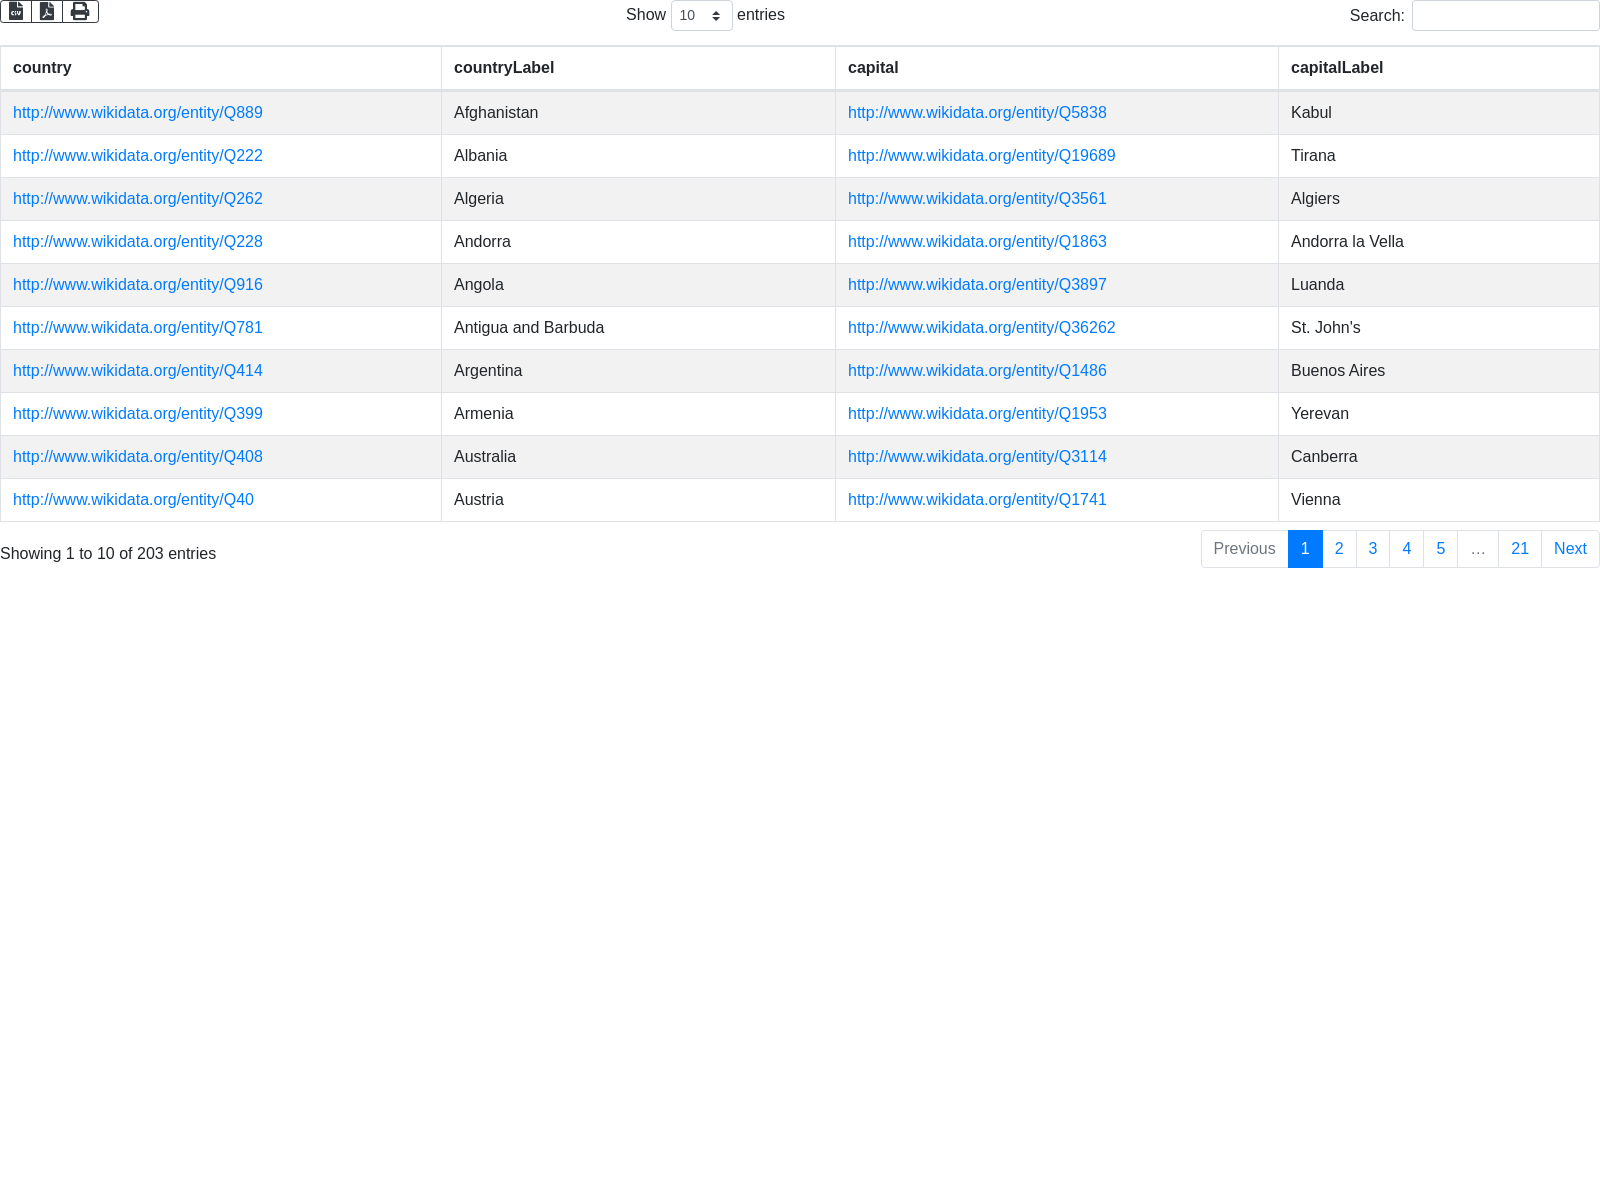
Task: Jump to last page 21
Action: [x=1519, y=549]
